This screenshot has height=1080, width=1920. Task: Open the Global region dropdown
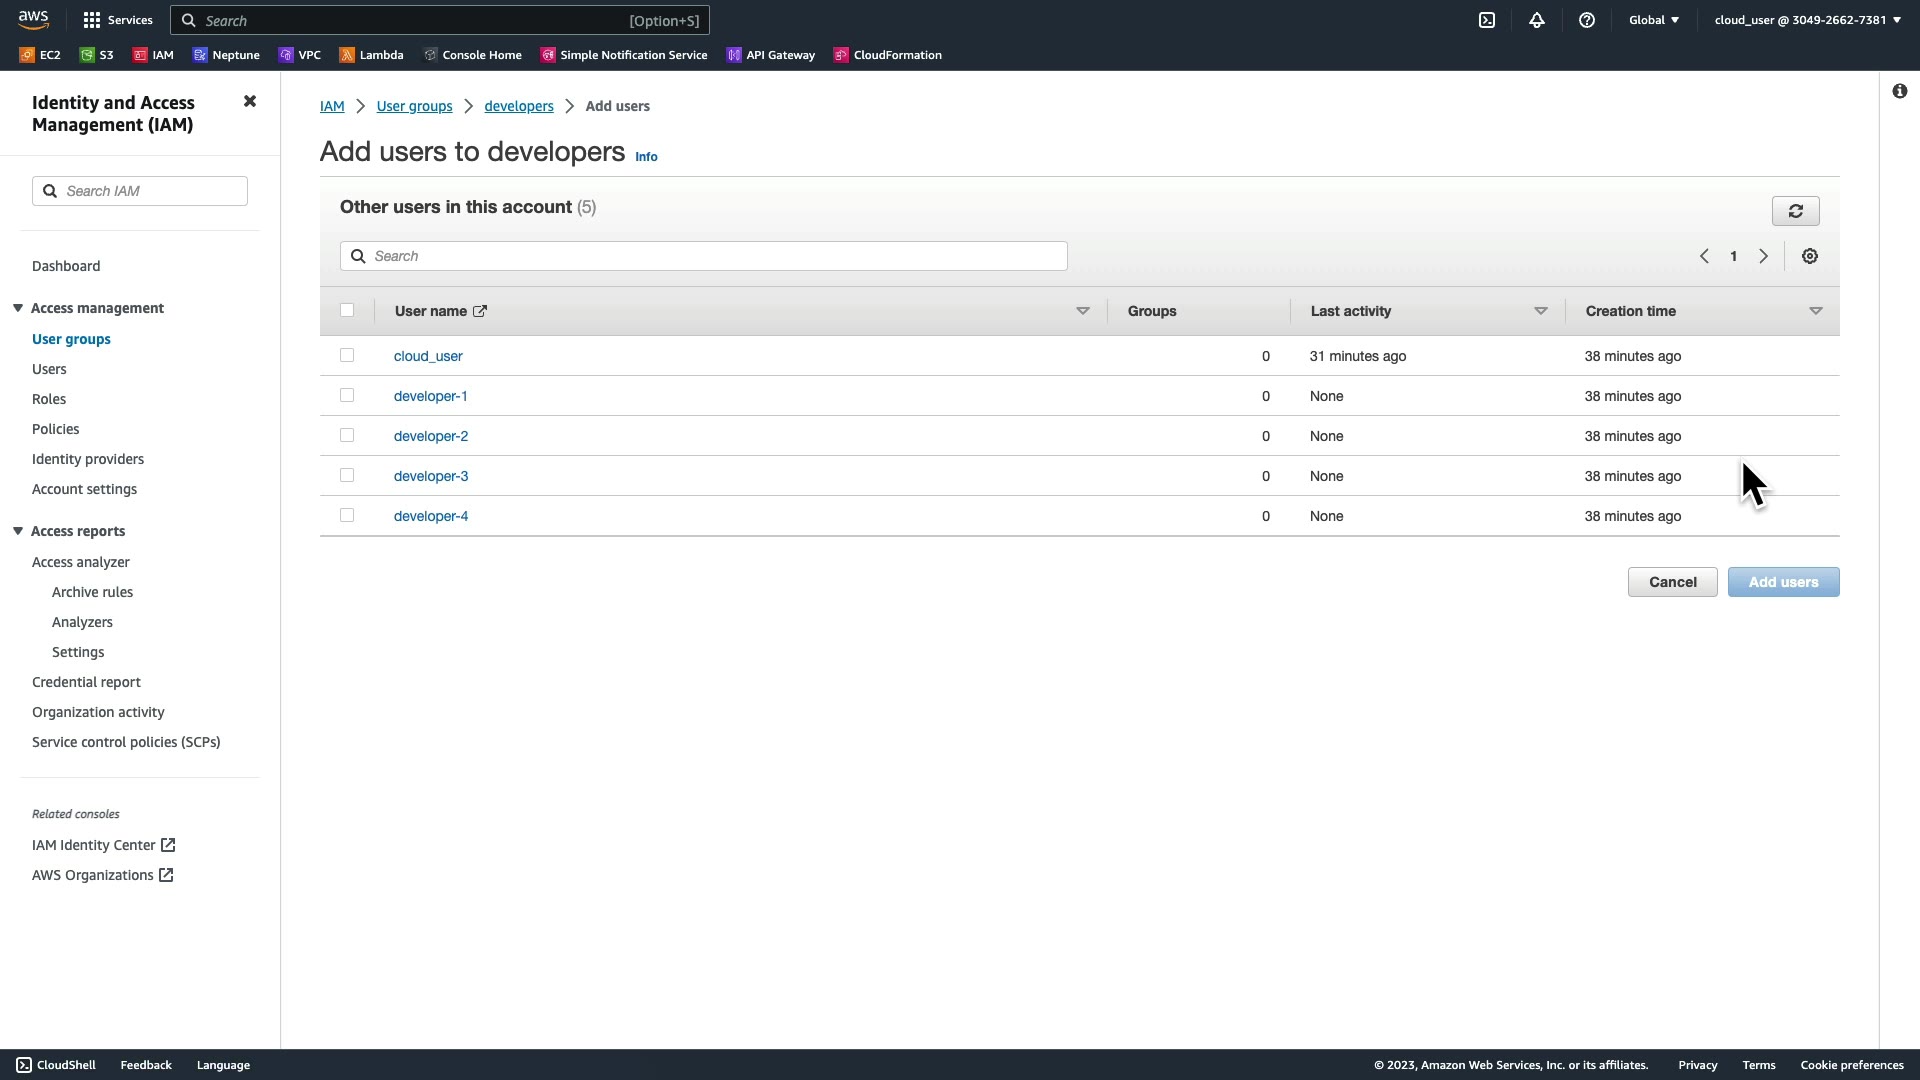click(1654, 20)
